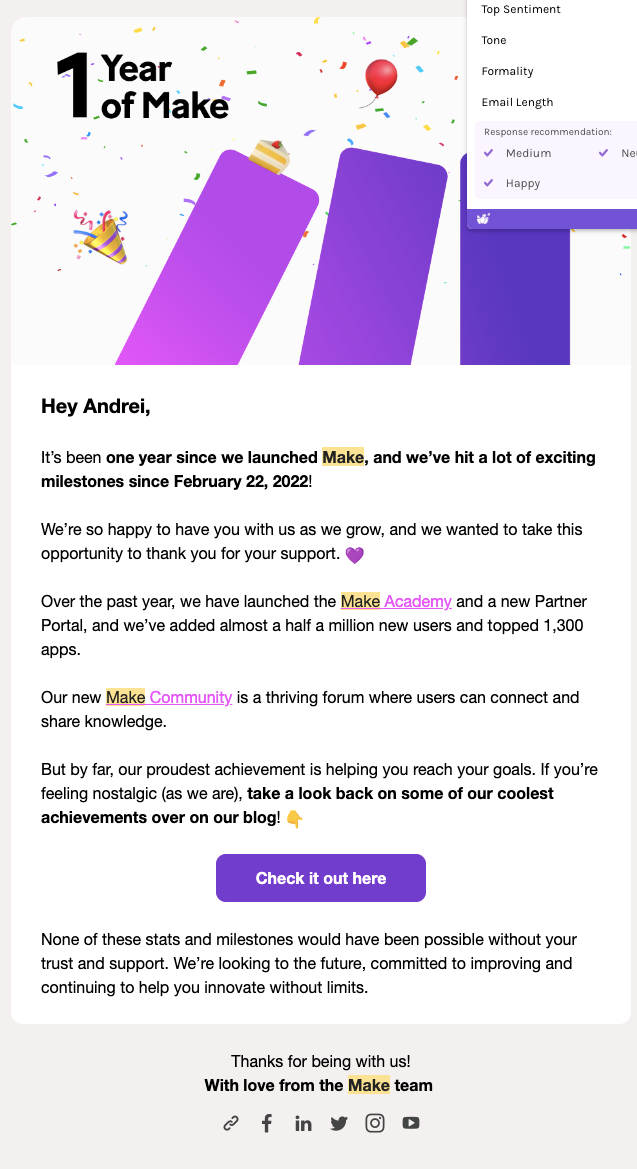Open the YouTube icon in footer
This screenshot has height=1169, width=637.
[x=411, y=1123]
